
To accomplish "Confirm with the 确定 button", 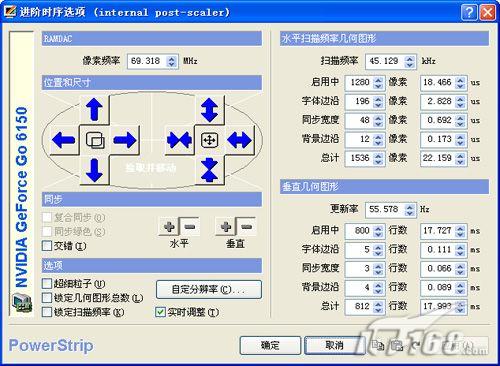I will click(270, 345).
